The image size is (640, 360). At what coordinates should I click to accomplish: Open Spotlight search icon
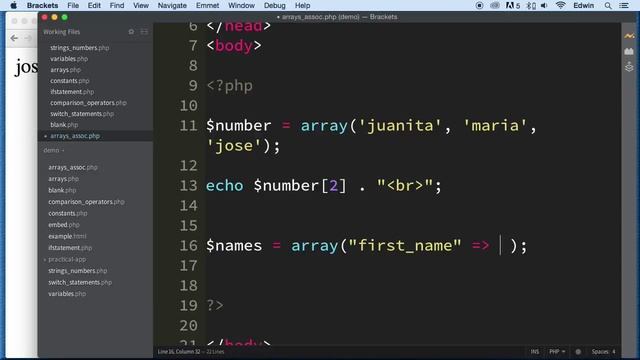(608, 5)
